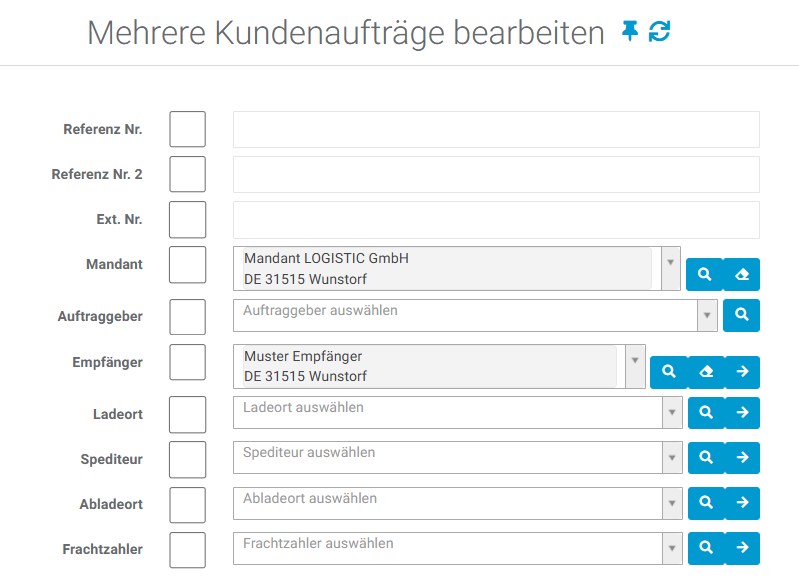Viewport: 799px width, 576px height.
Task: Click the arrow icon in the Spediteur row
Action: click(x=742, y=458)
